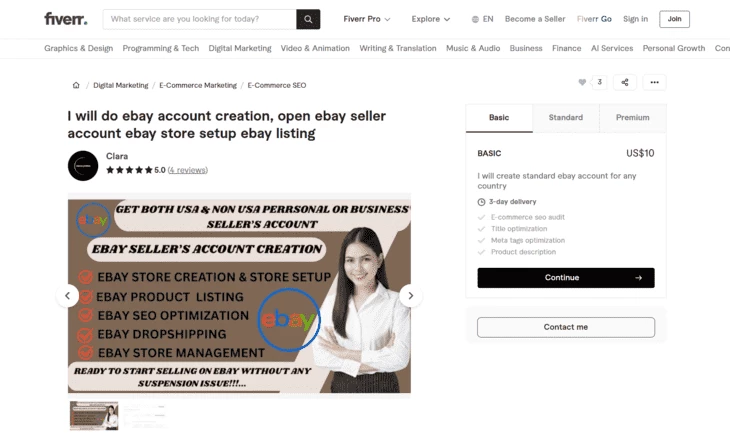Open the three-dot more options menu

tap(655, 82)
